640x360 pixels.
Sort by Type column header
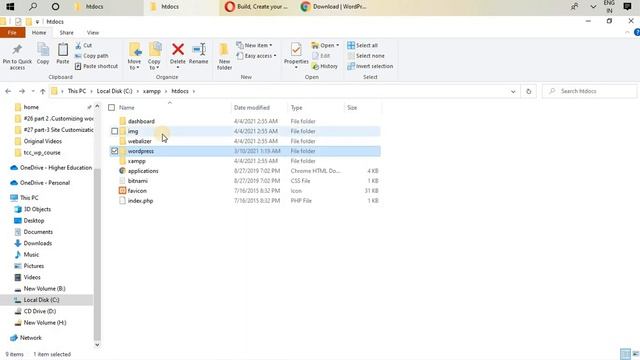tap(297, 108)
